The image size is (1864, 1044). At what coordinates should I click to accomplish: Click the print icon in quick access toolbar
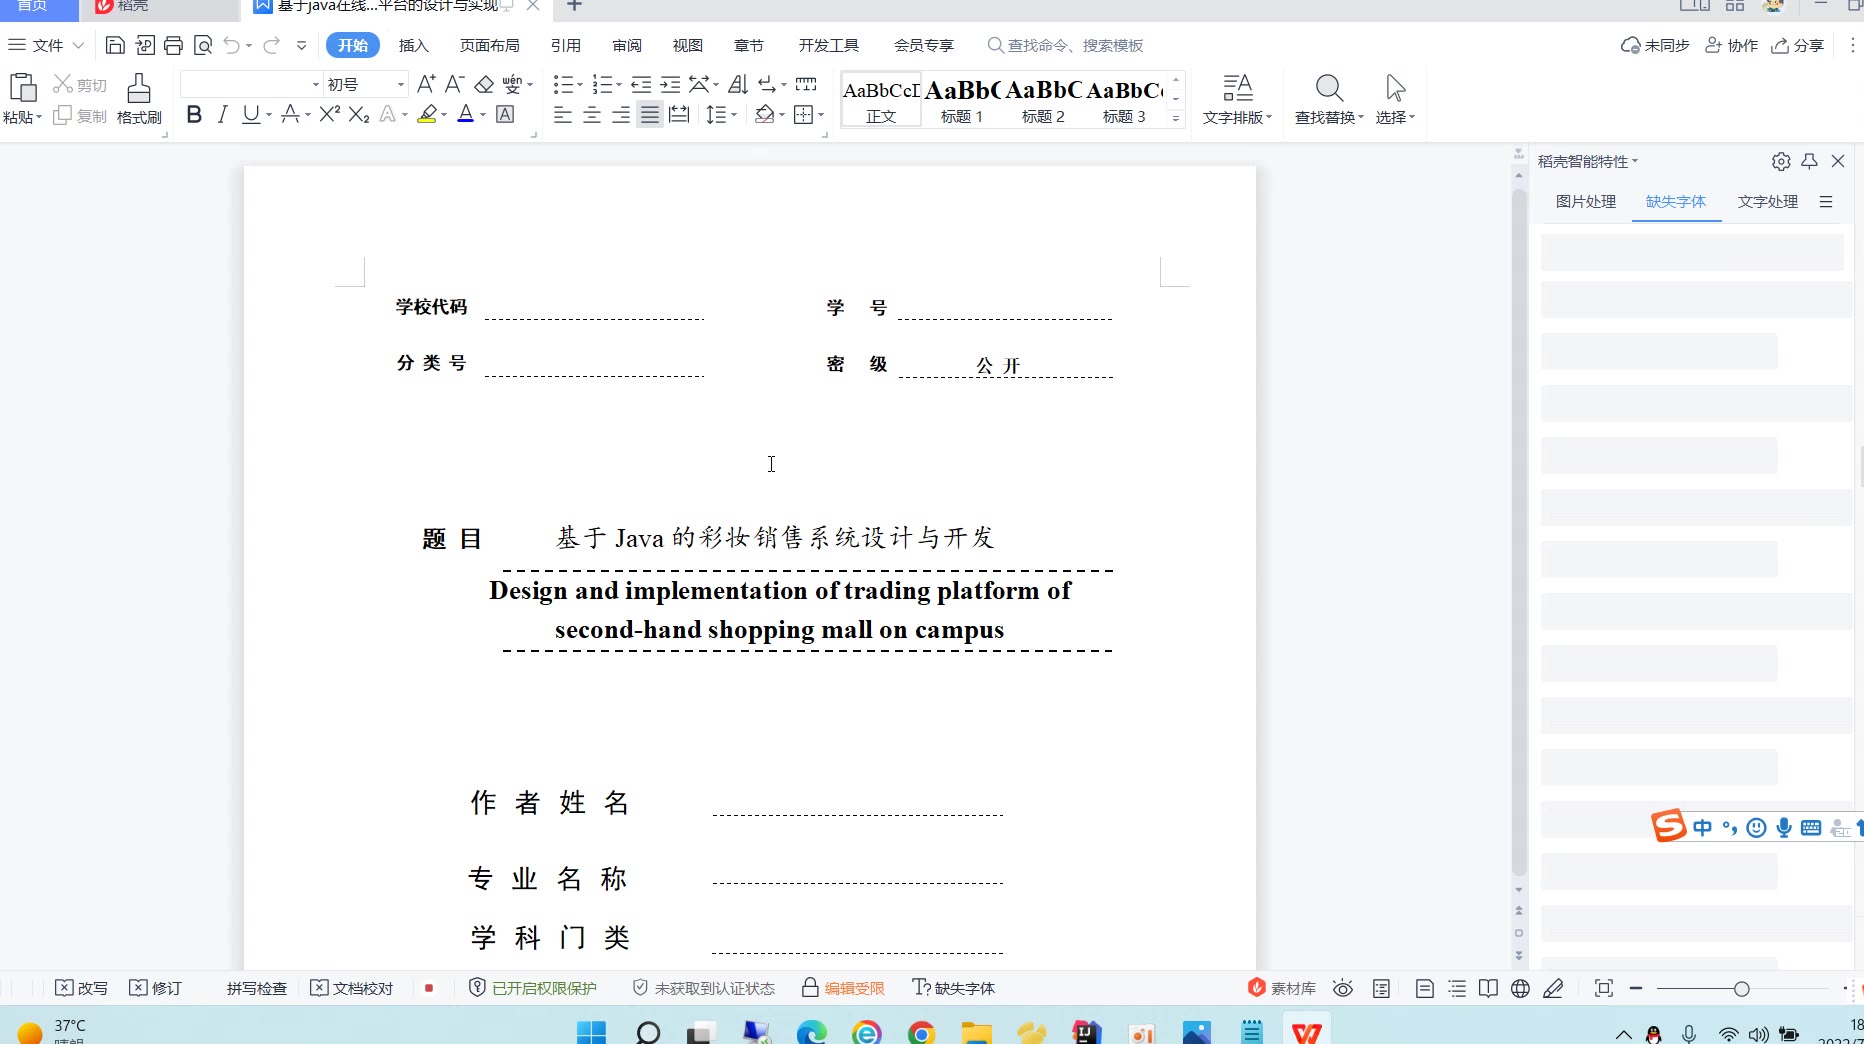(x=173, y=45)
